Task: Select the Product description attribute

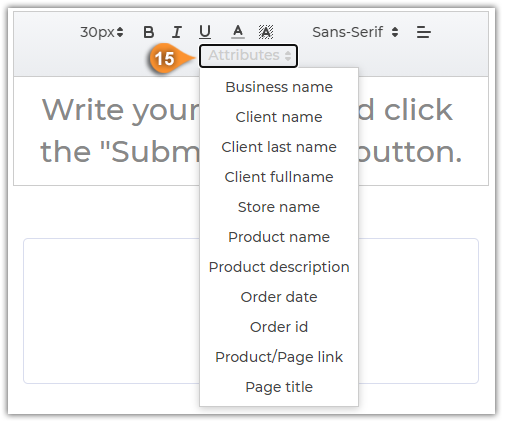Action: (279, 267)
